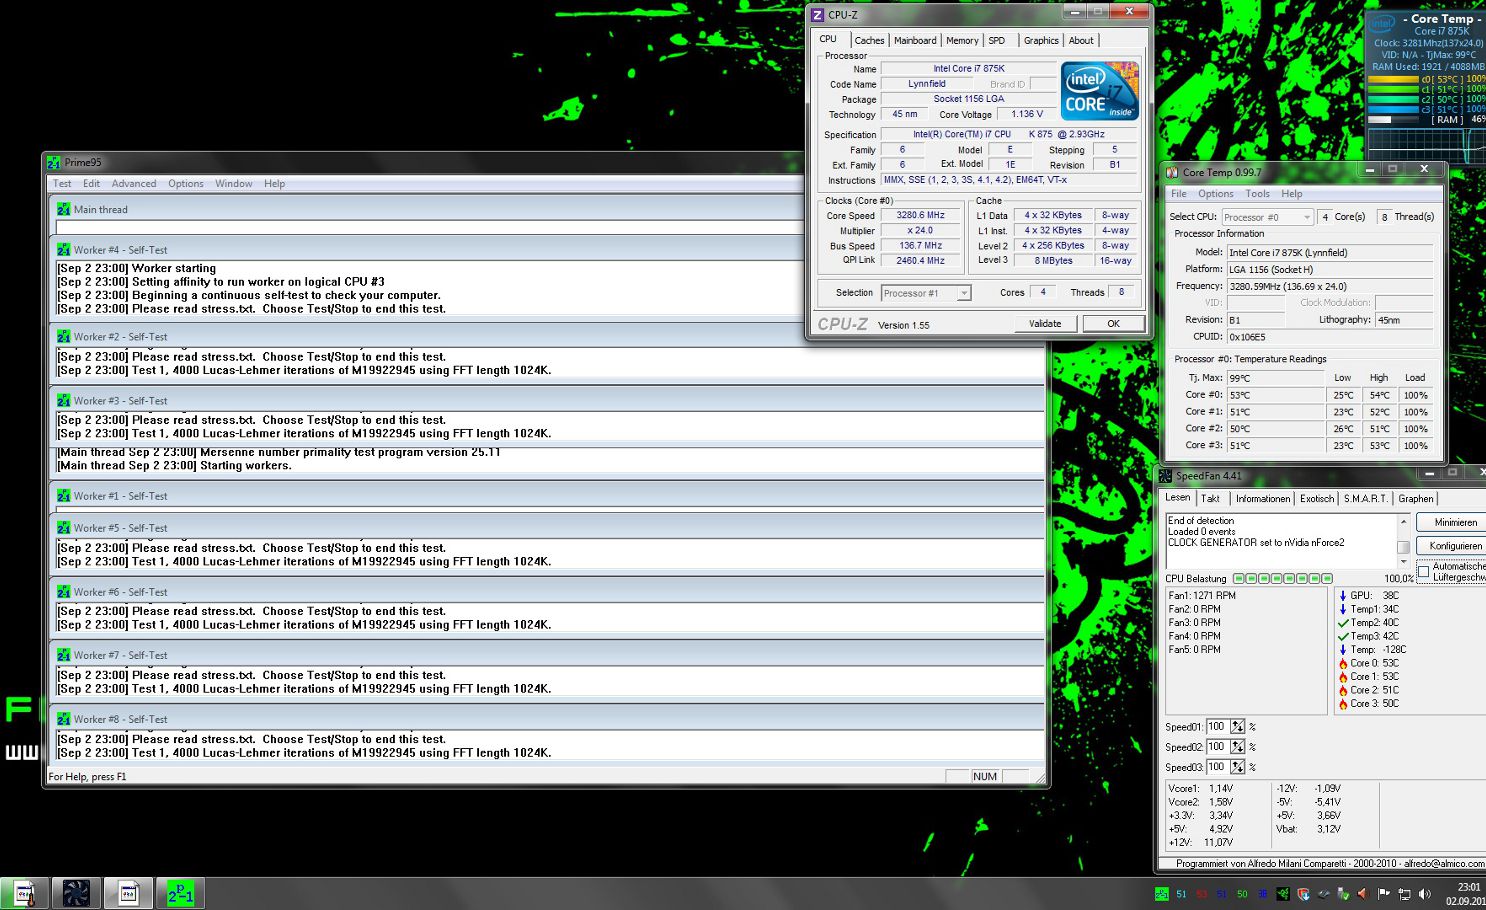Click the Action Center flag tray icon
1486x910 pixels.
pyautogui.click(x=1384, y=894)
